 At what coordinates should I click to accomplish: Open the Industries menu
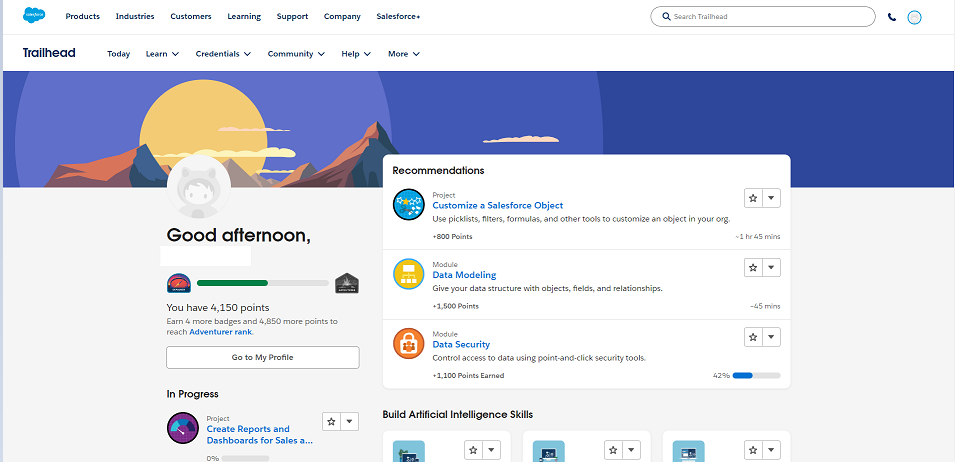(135, 16)
